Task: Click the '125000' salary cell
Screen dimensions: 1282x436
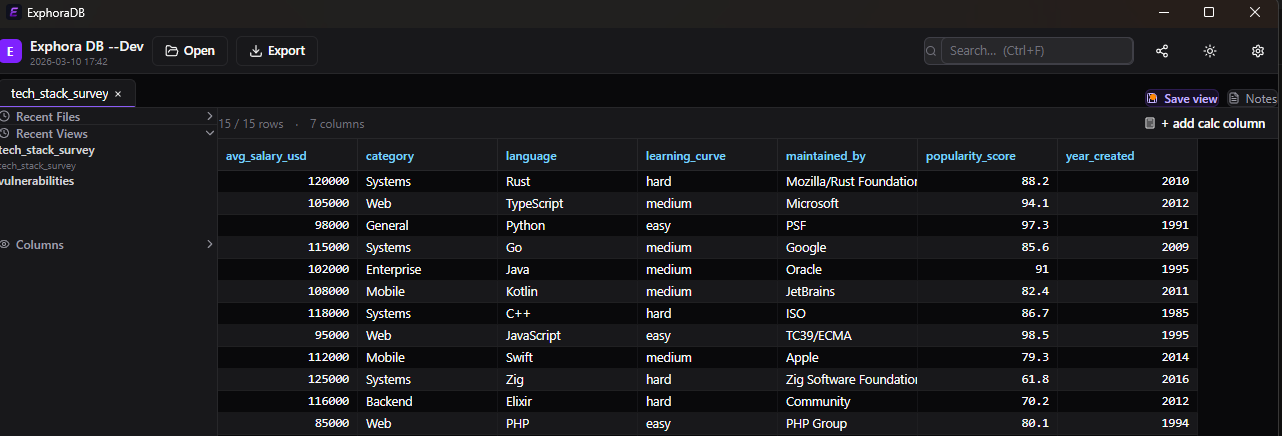Action: 288,380
